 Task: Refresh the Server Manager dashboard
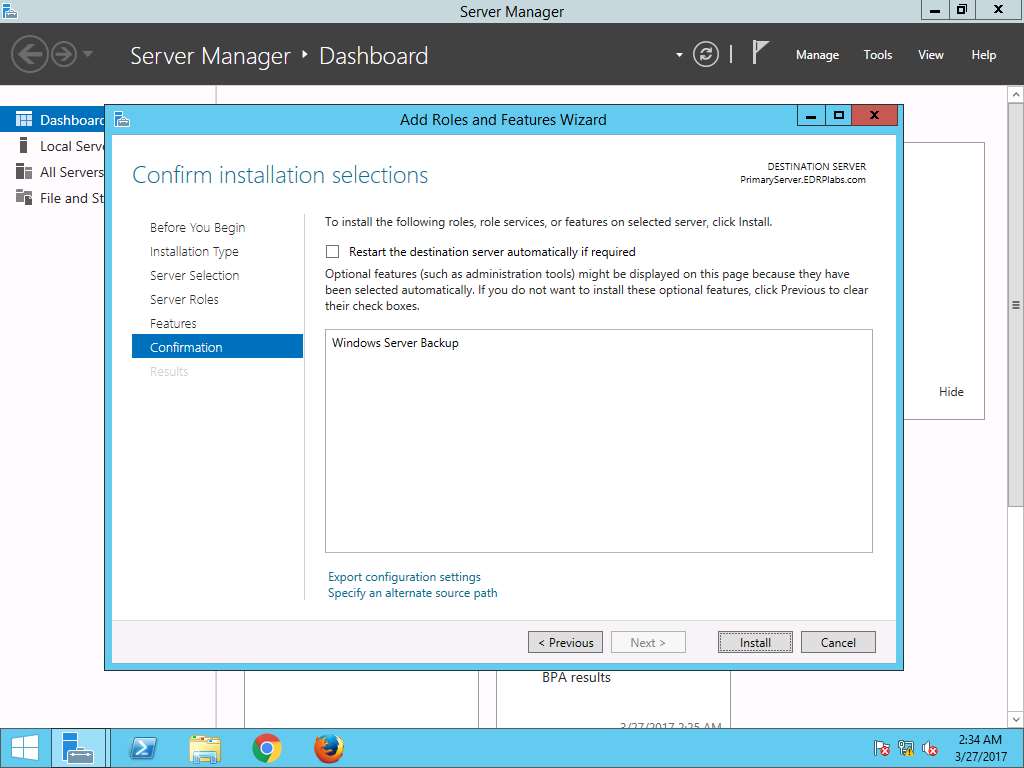click(x=705, y=54)
